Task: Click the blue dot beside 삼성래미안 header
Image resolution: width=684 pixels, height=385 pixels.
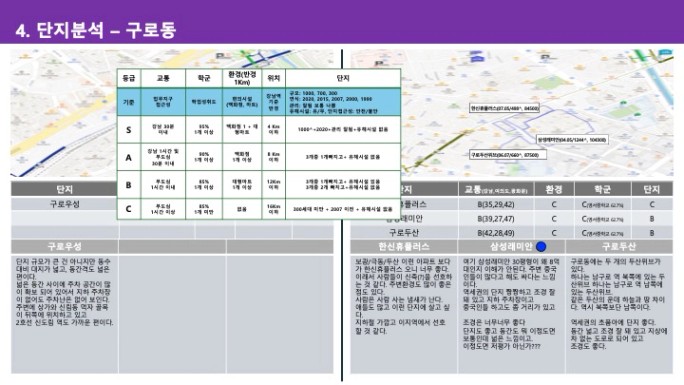Action: pyautogui.click(x=541, y=247)
